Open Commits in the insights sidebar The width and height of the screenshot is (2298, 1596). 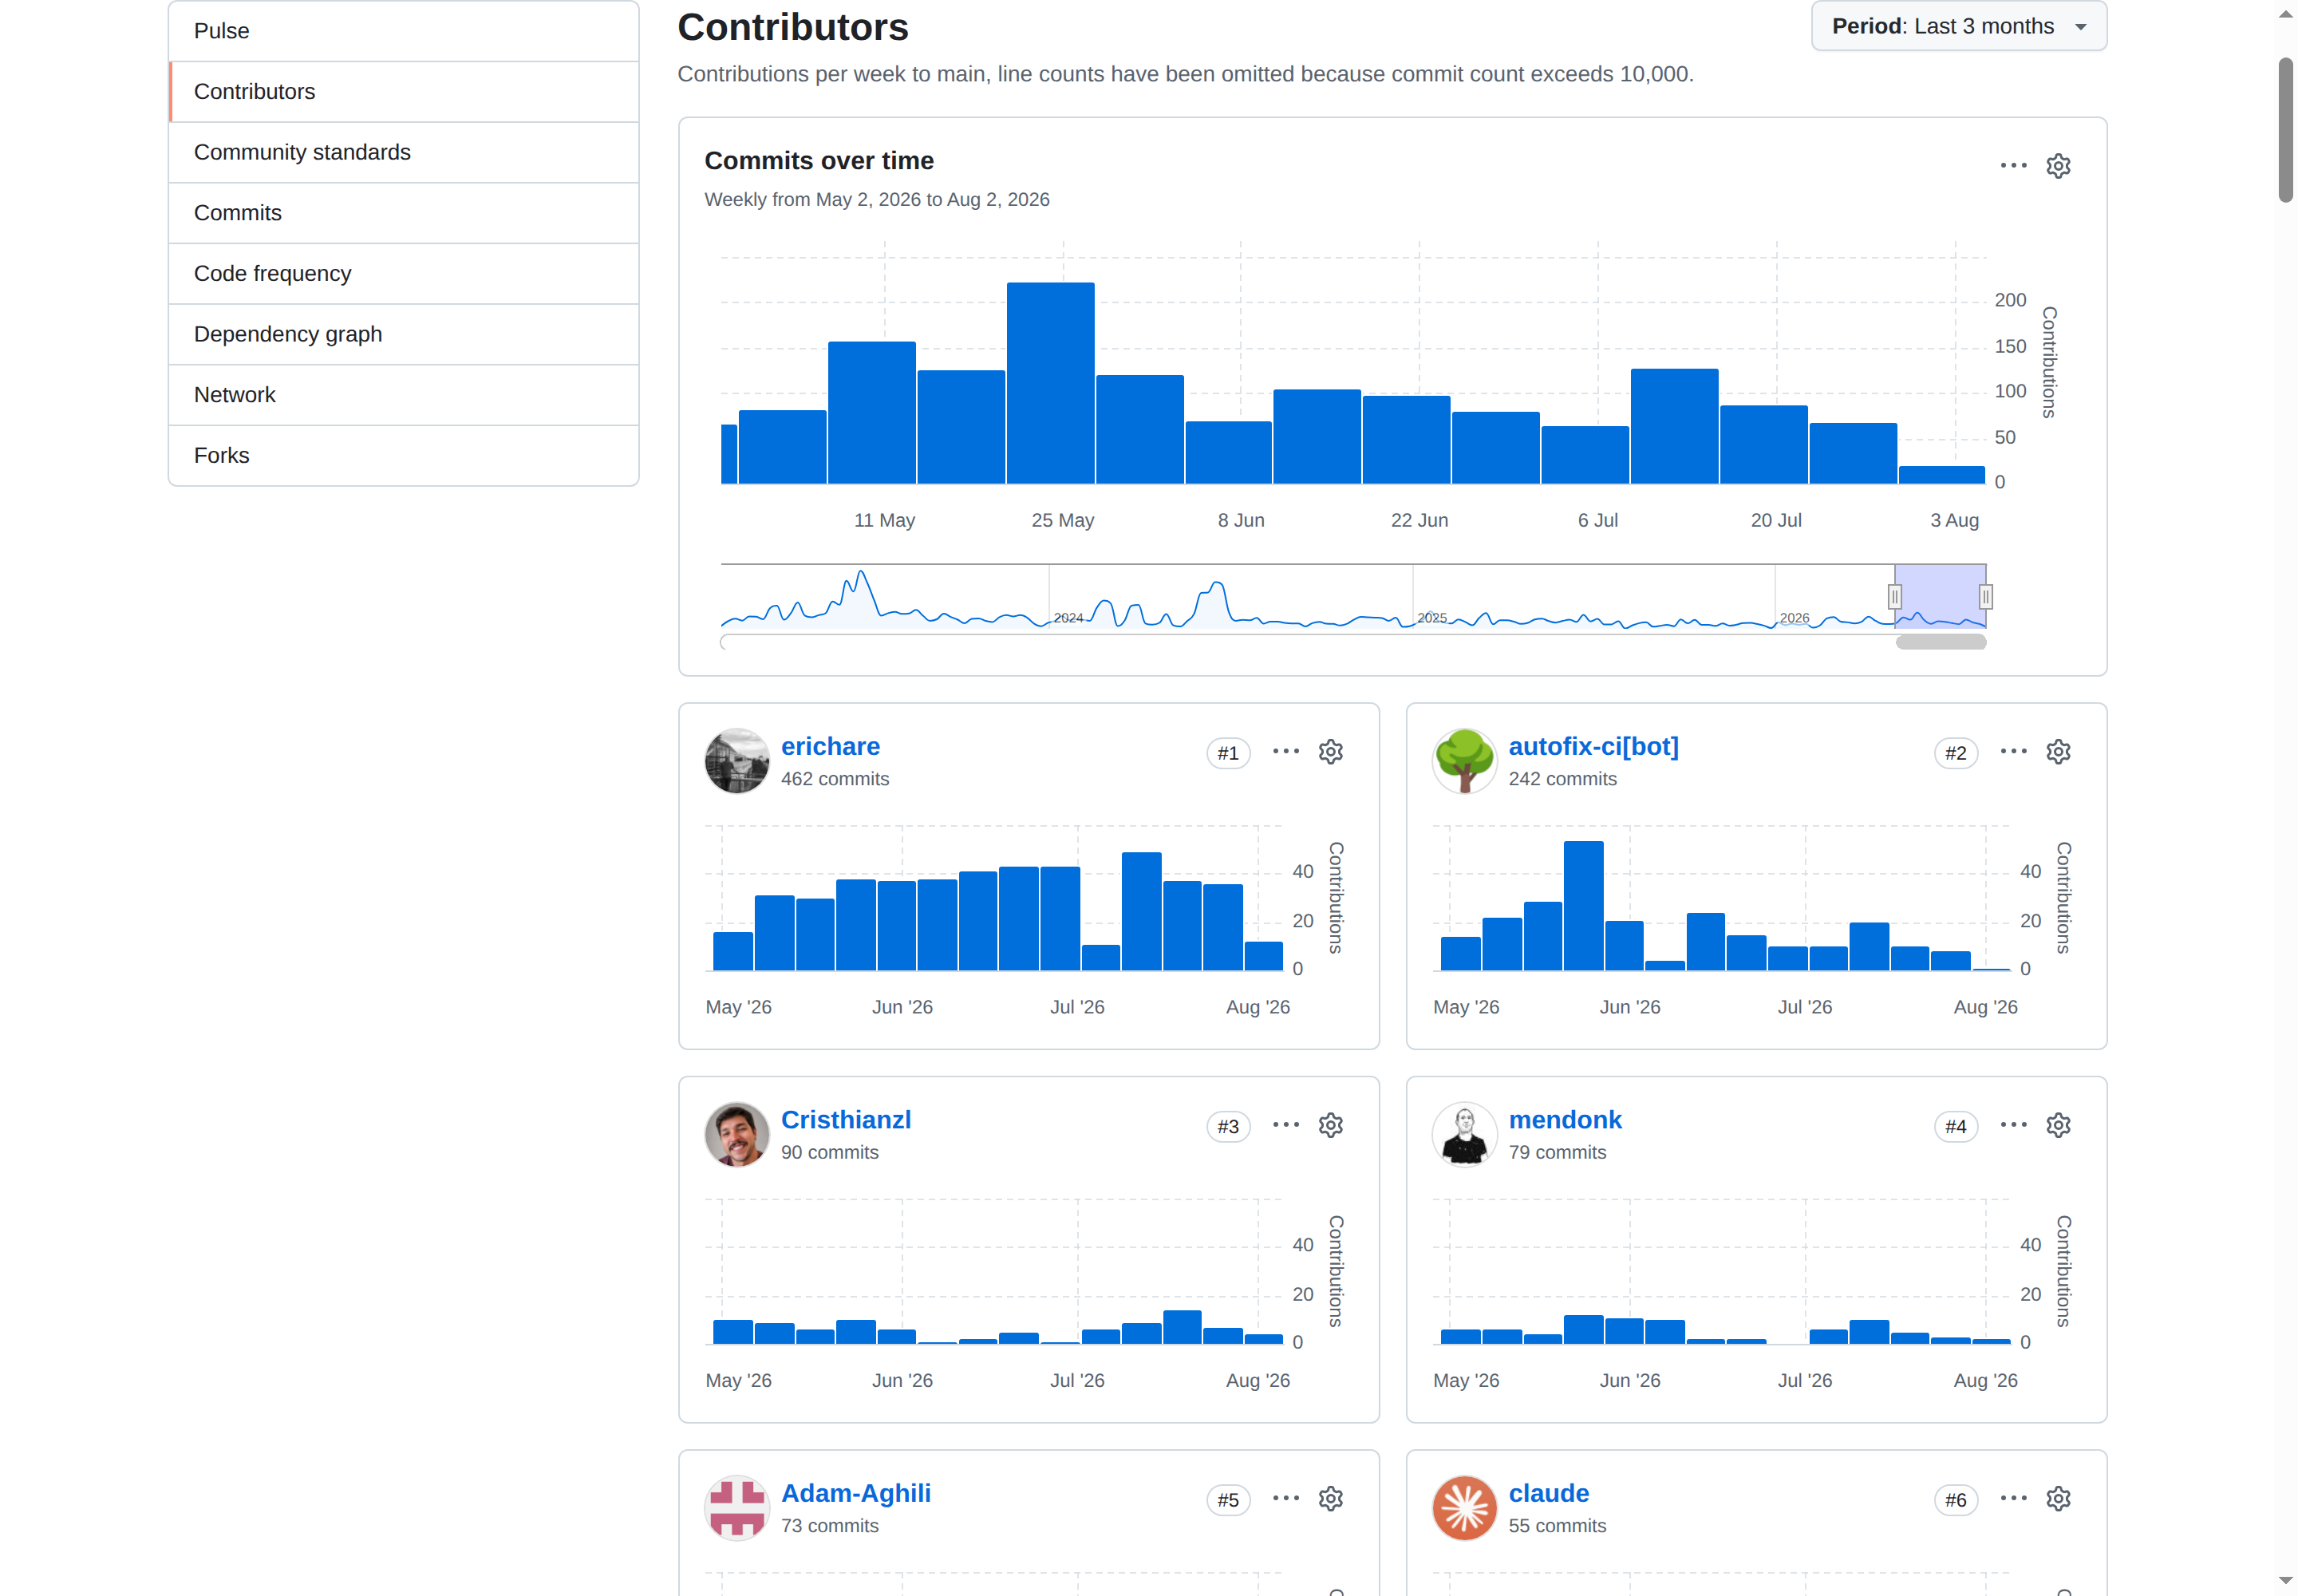(x=404, y=213)
